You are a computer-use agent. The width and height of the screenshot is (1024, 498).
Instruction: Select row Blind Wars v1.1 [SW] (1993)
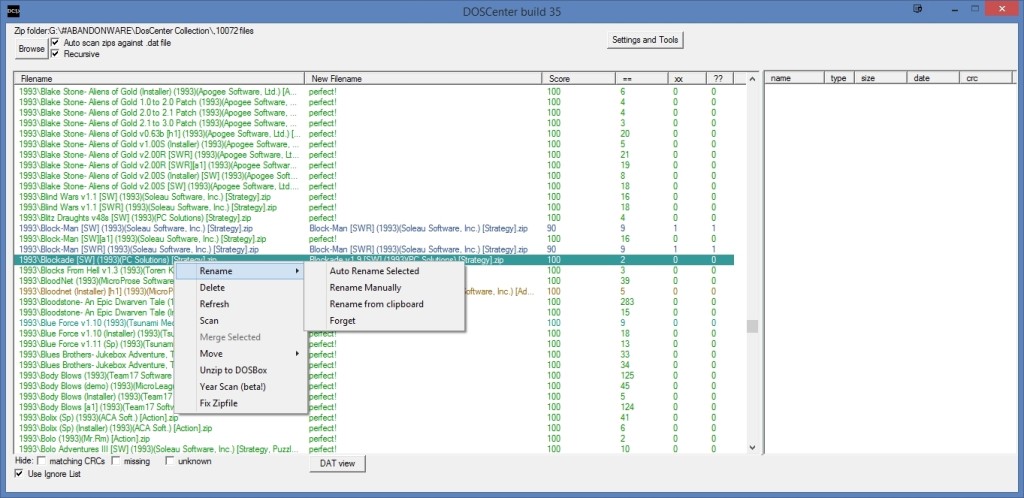[374, 196]
